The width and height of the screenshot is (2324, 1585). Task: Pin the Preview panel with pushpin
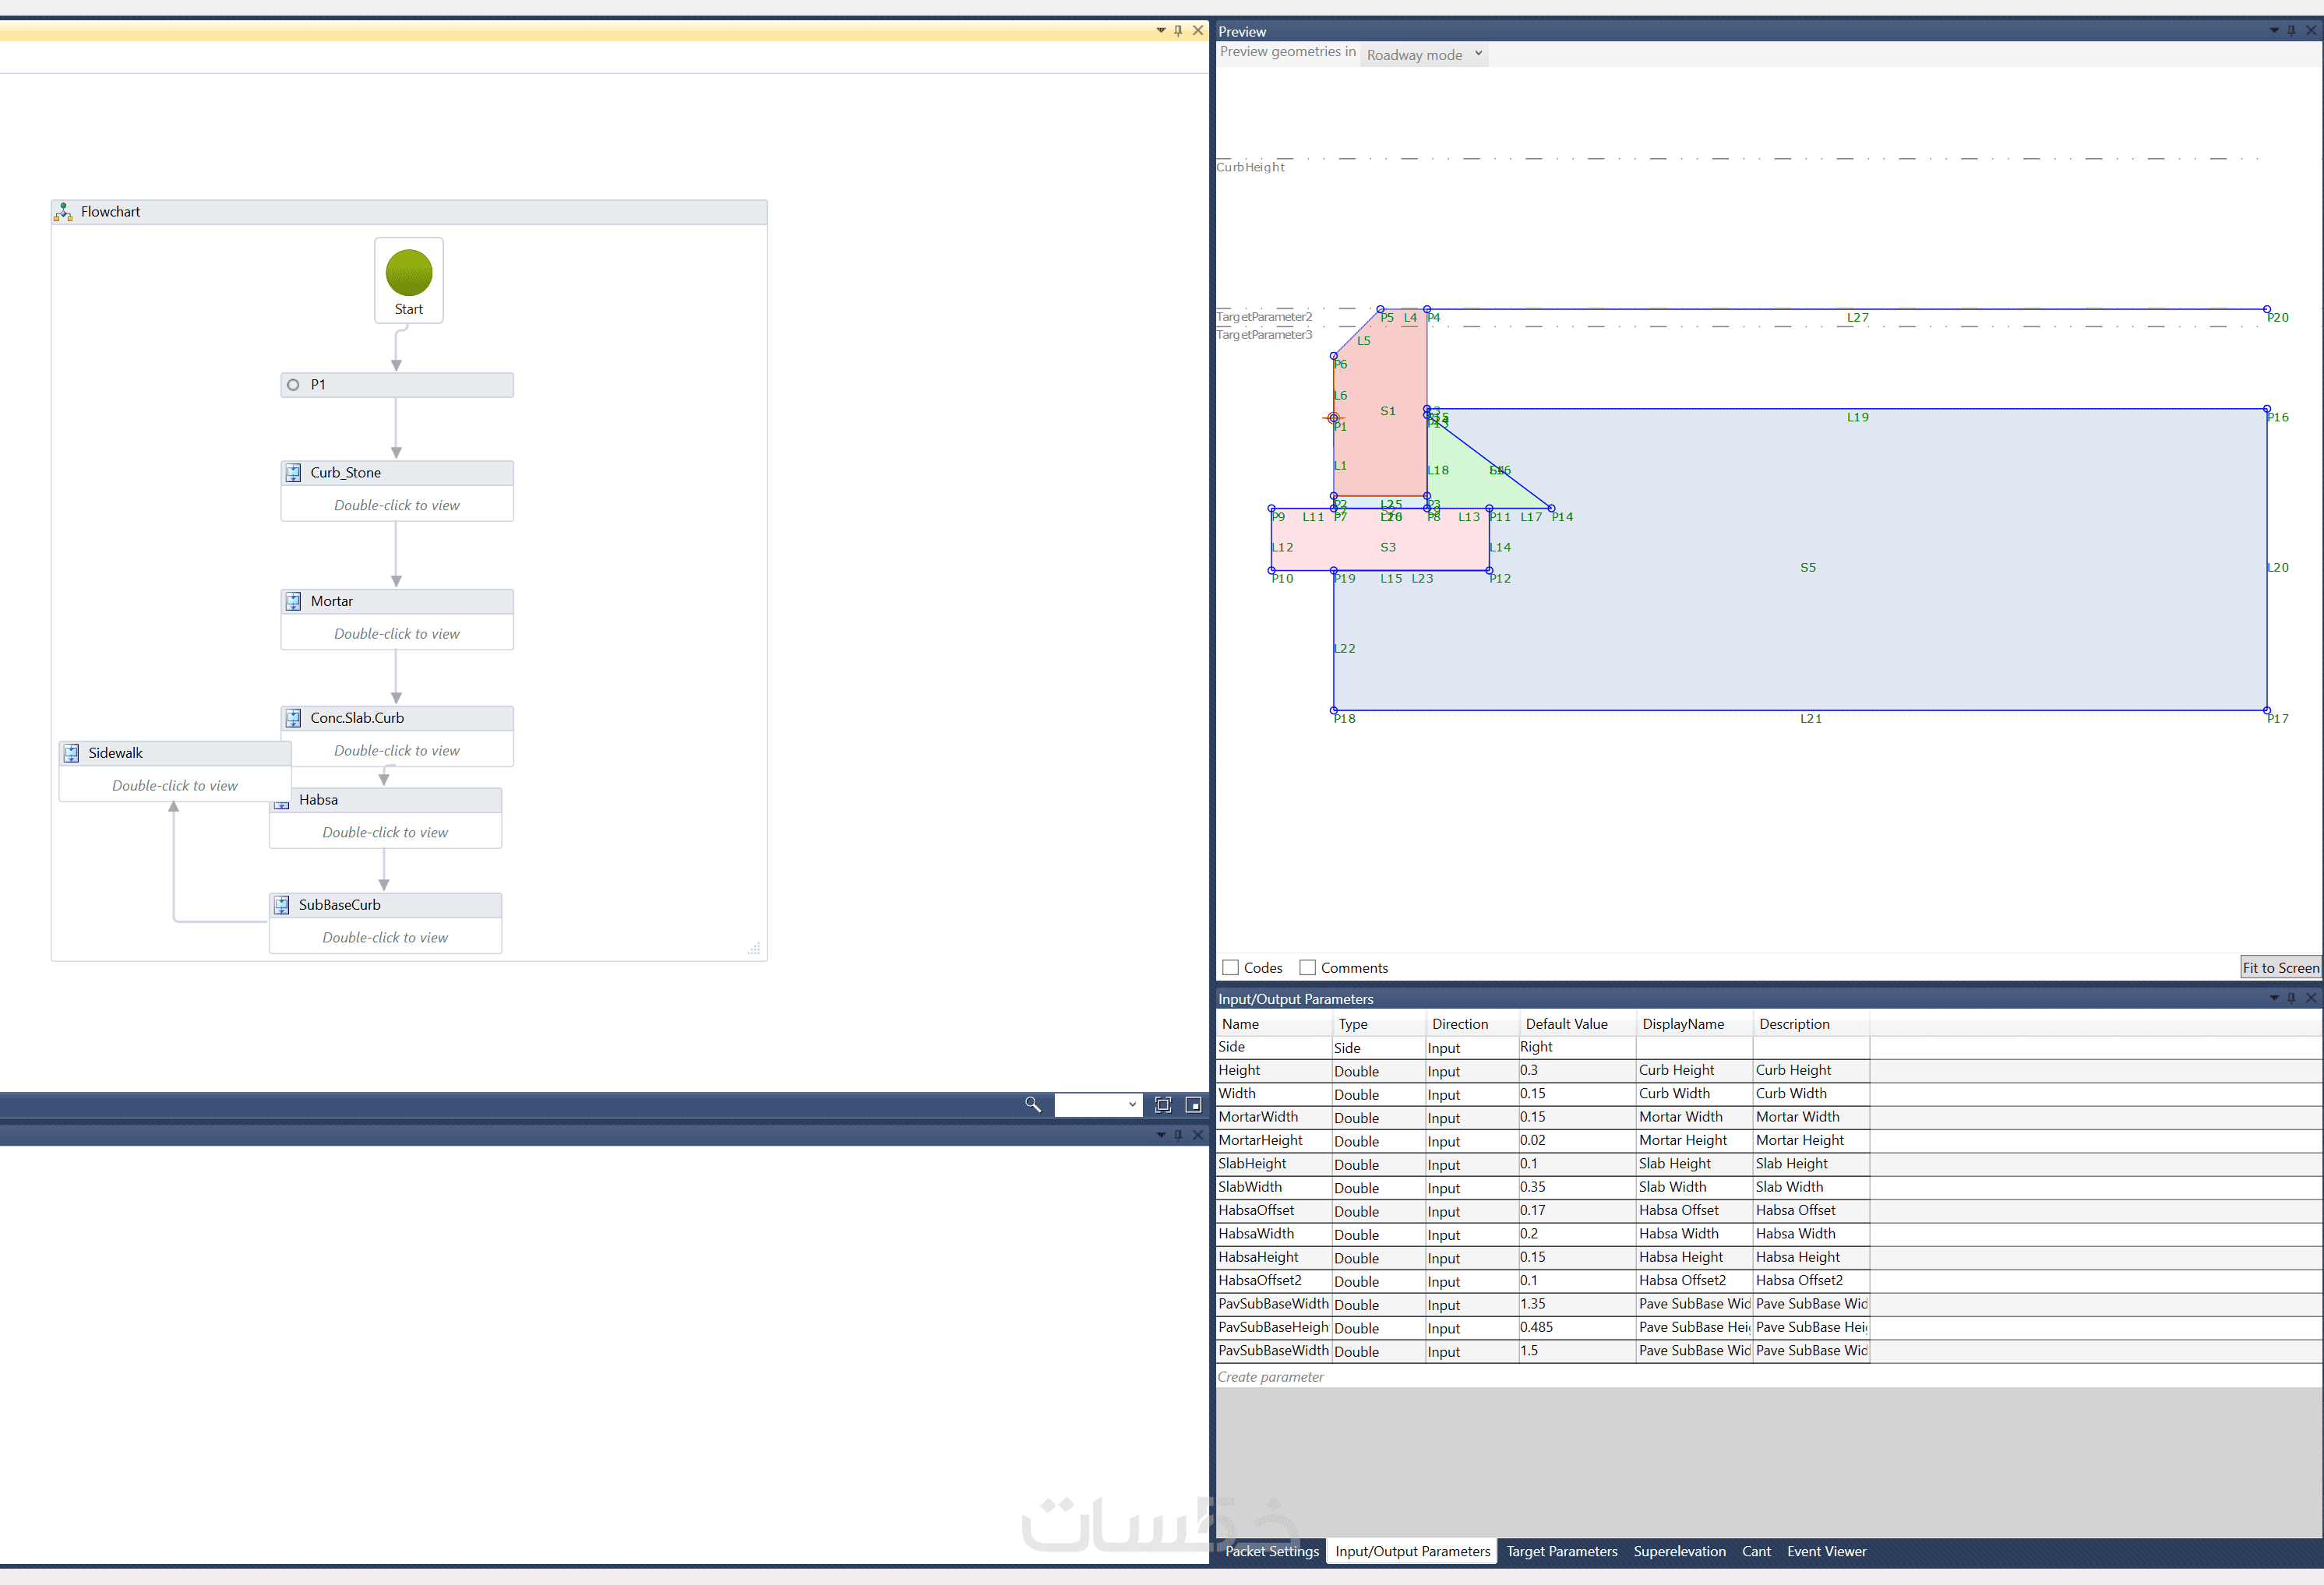click(x=2291, y=31)
